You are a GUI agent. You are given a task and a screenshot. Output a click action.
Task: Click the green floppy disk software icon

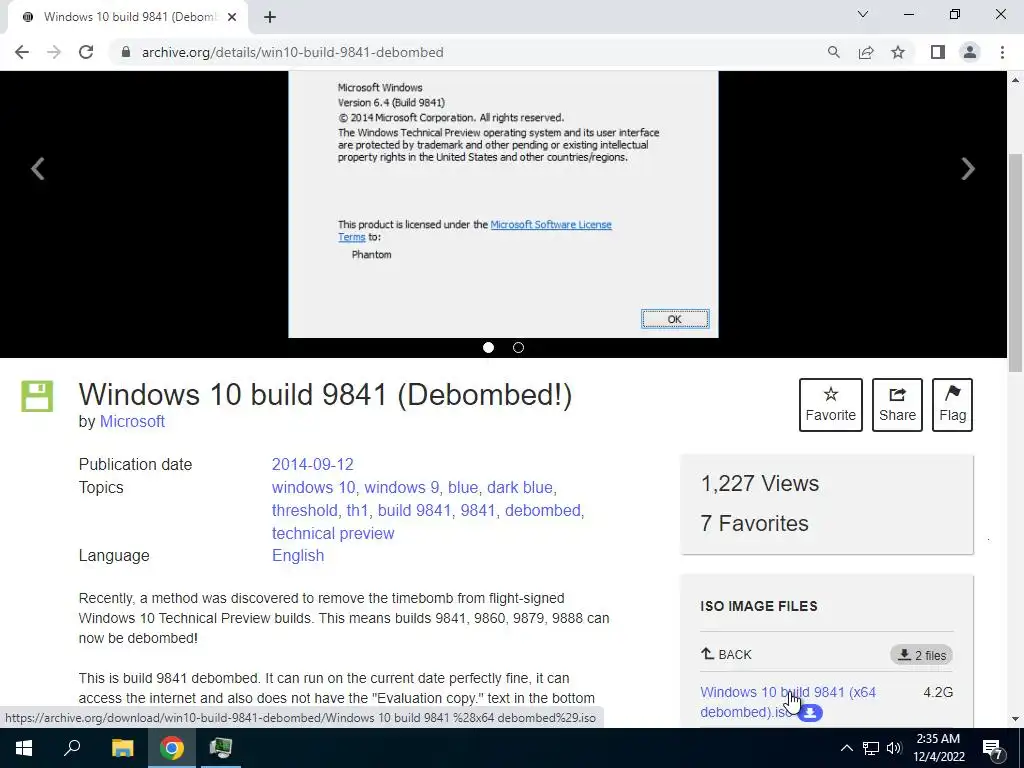37,396
